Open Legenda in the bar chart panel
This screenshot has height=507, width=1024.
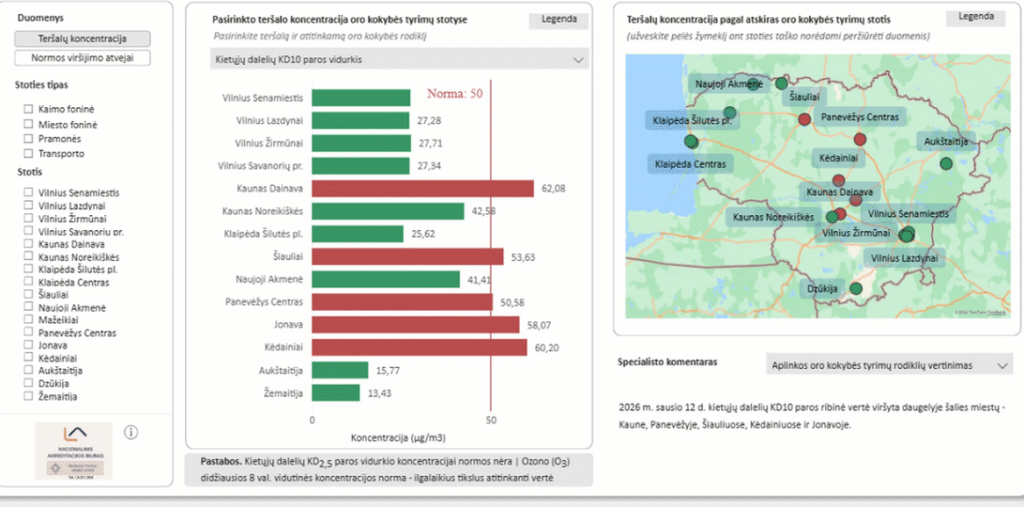tap(558, 20)
